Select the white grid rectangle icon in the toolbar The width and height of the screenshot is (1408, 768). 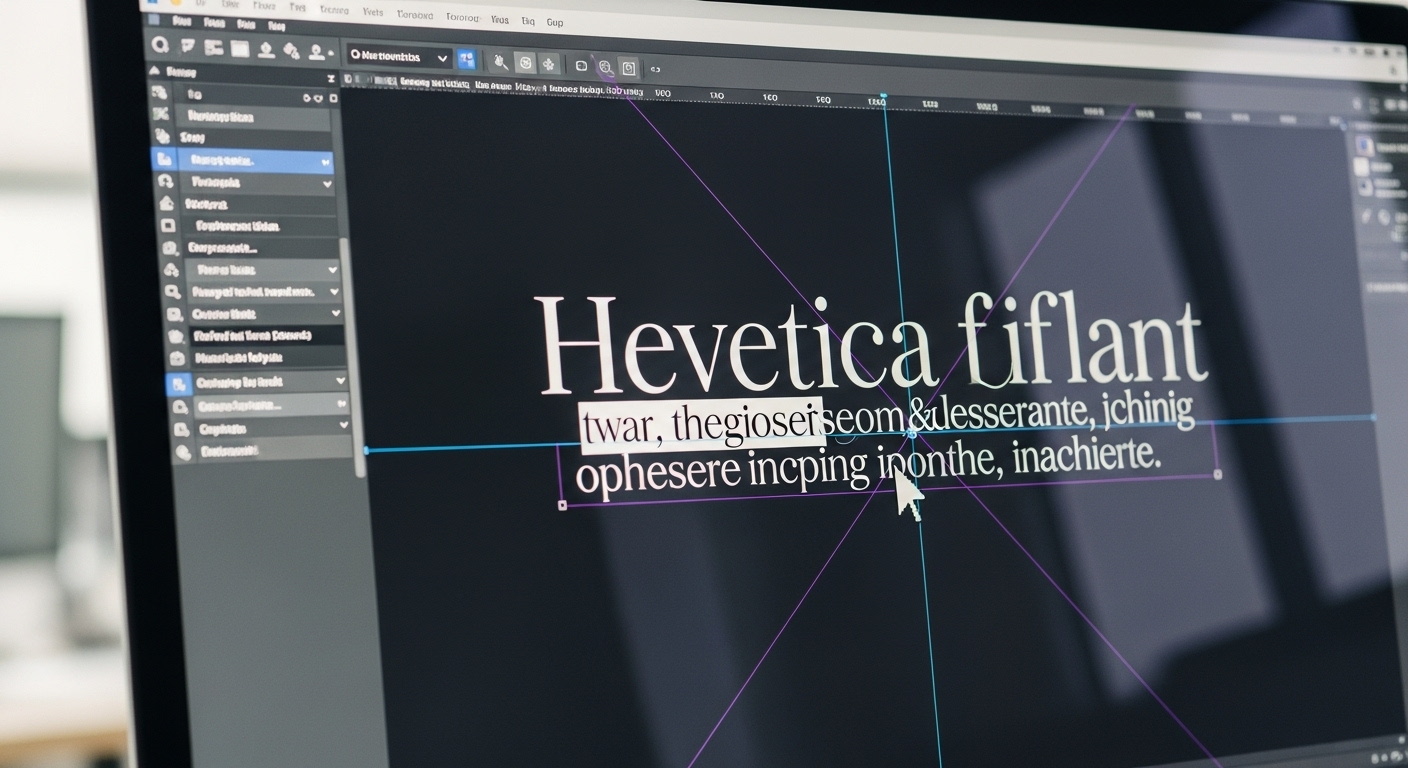(x=240, y=48)
